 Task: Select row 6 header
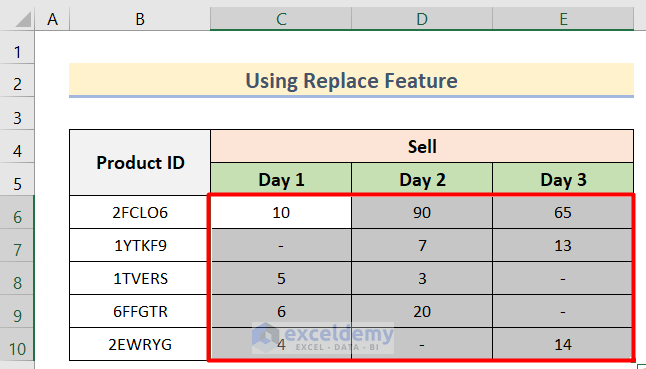coord(17,213)
